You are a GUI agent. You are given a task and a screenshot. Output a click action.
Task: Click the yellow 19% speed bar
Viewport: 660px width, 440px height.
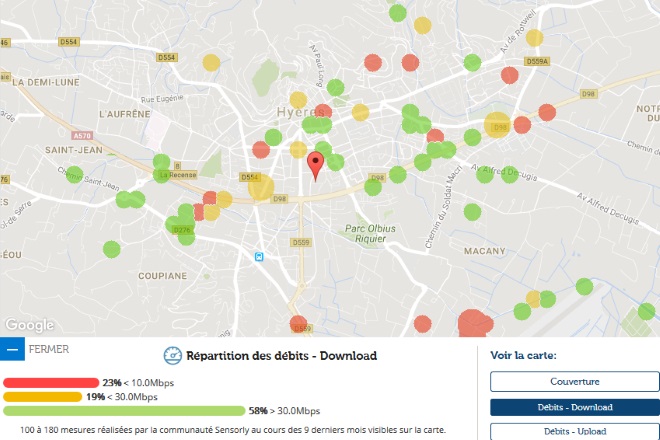42,397
